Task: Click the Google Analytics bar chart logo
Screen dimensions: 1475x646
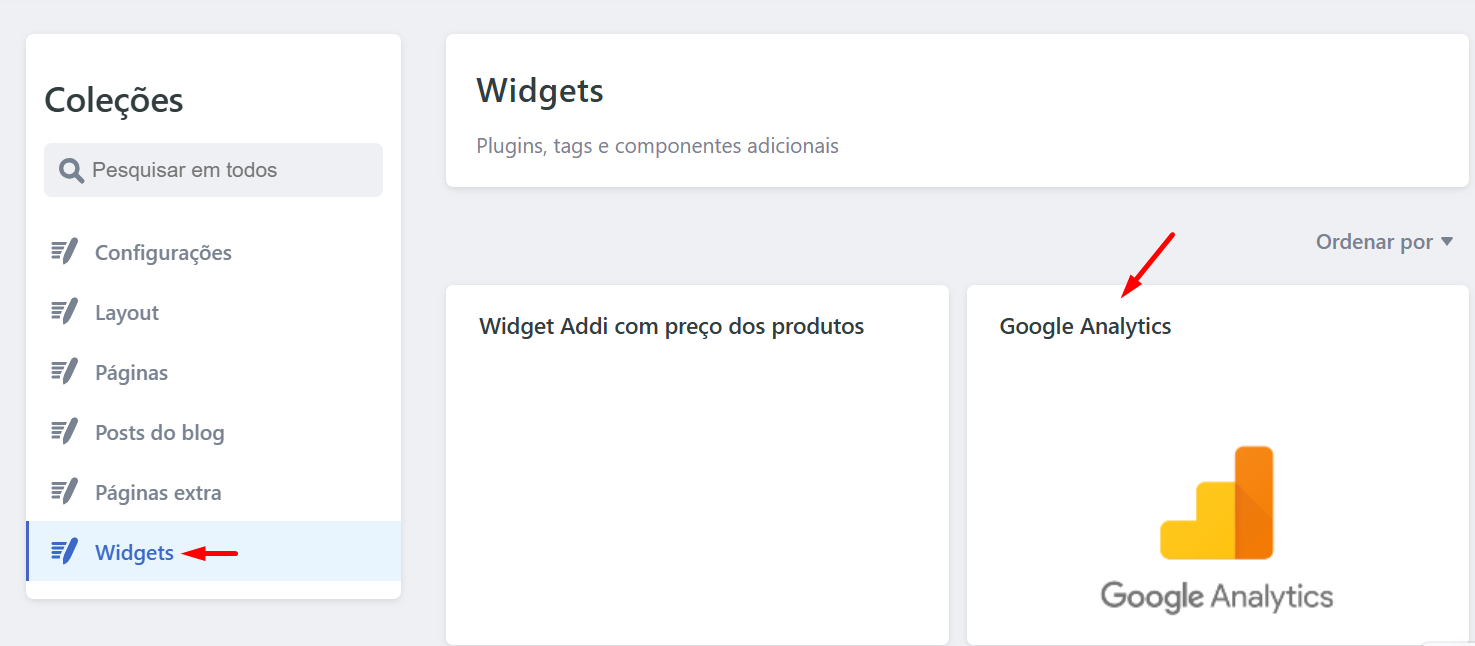Action: [1217, 503]
